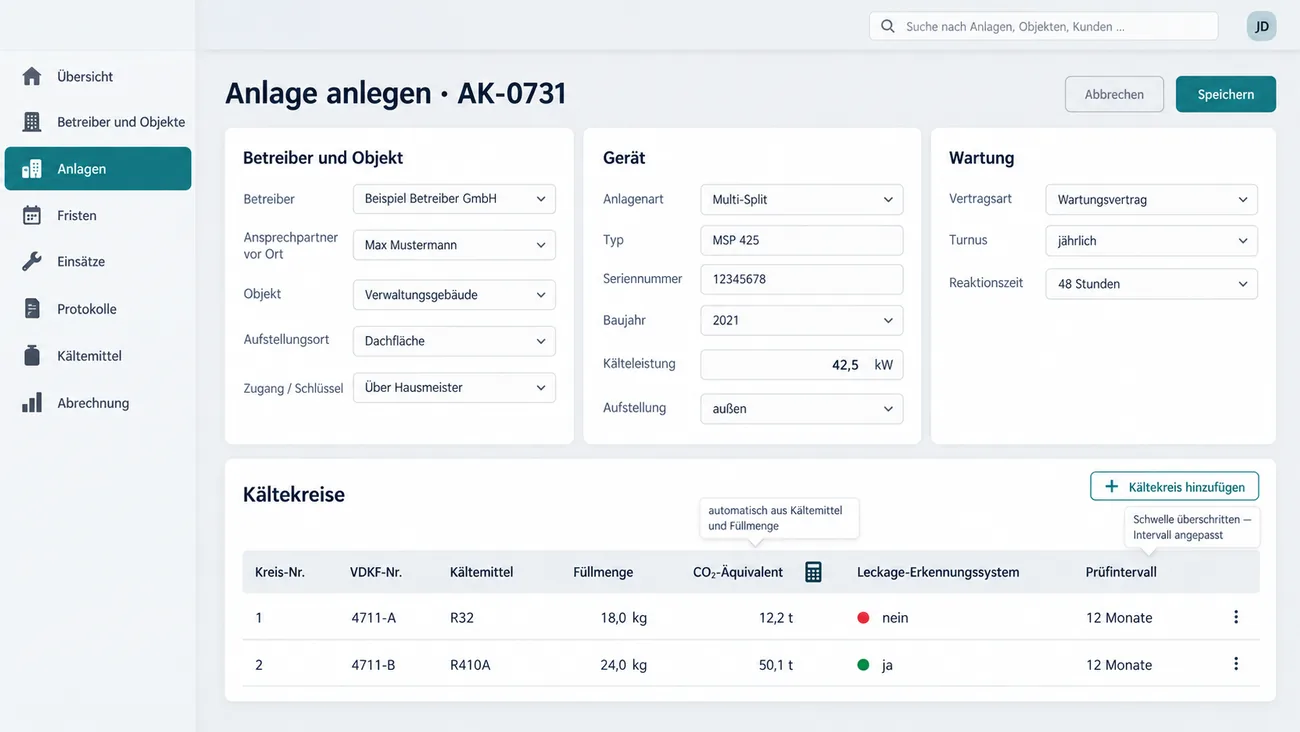Open the Betreiber dropdown
Viewport: 1300px width, 732px height.
454,198
